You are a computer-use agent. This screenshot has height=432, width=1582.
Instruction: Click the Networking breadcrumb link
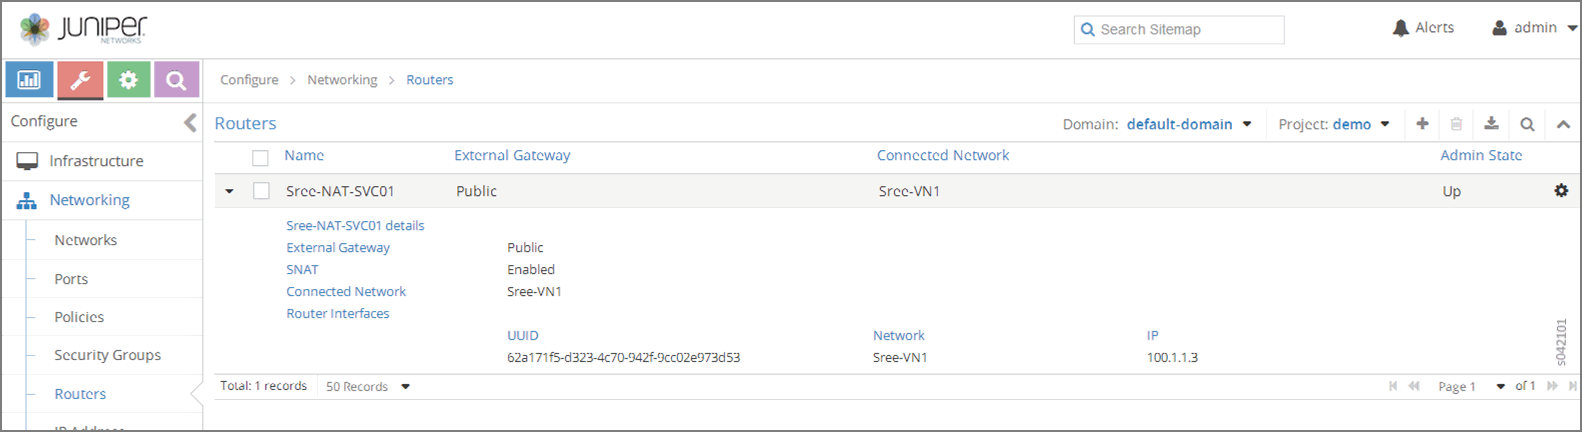[342, 80]
